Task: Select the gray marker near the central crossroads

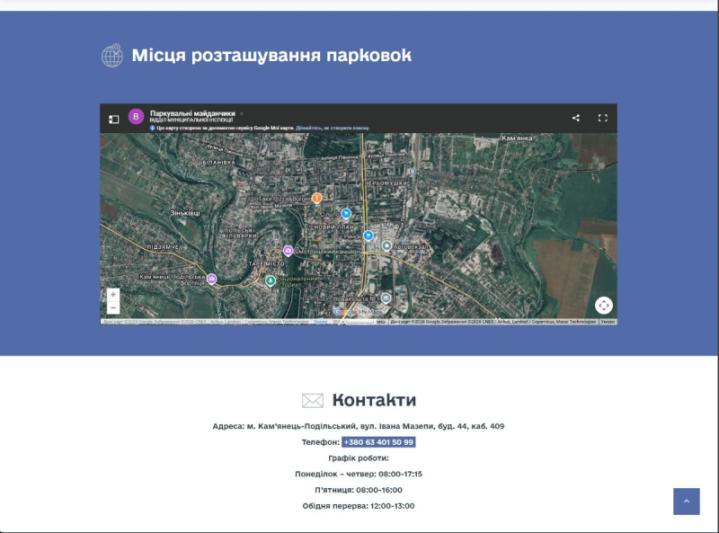Action: 387,246
